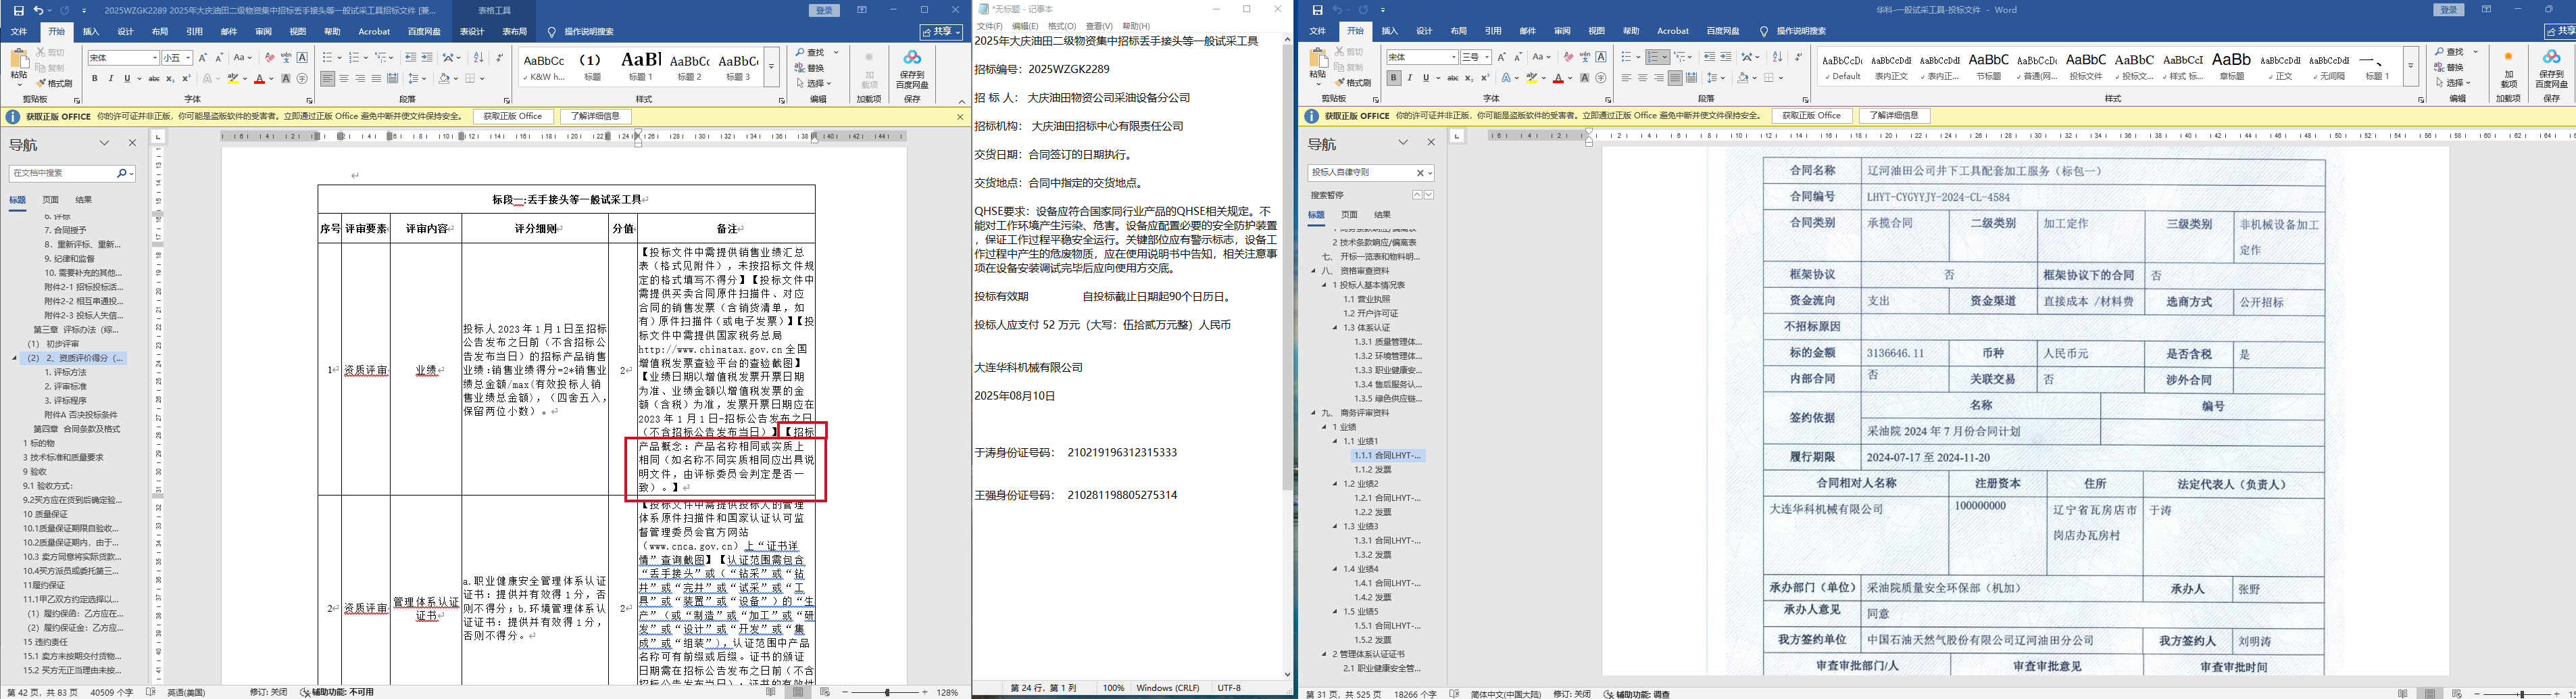Image resolution: width=2576 pixels, height=699 pixels.
Task: Open the 格式(O) menu in Notepad
Action: tap(1062, 26)
